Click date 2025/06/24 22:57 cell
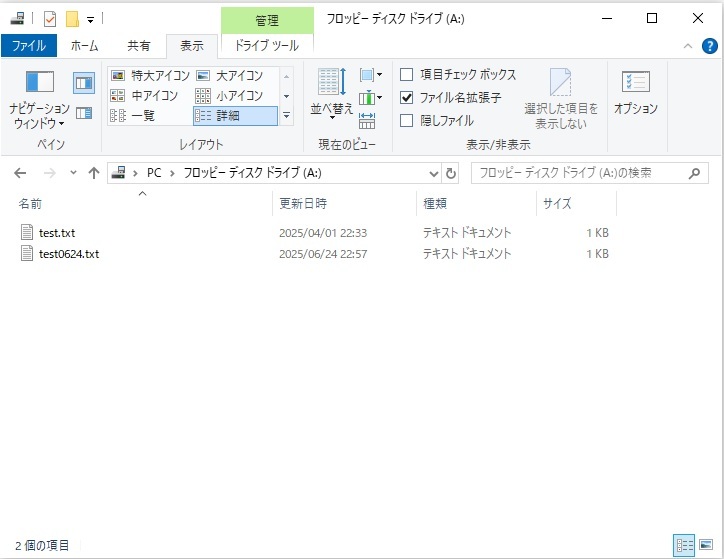 click(323, 254)
